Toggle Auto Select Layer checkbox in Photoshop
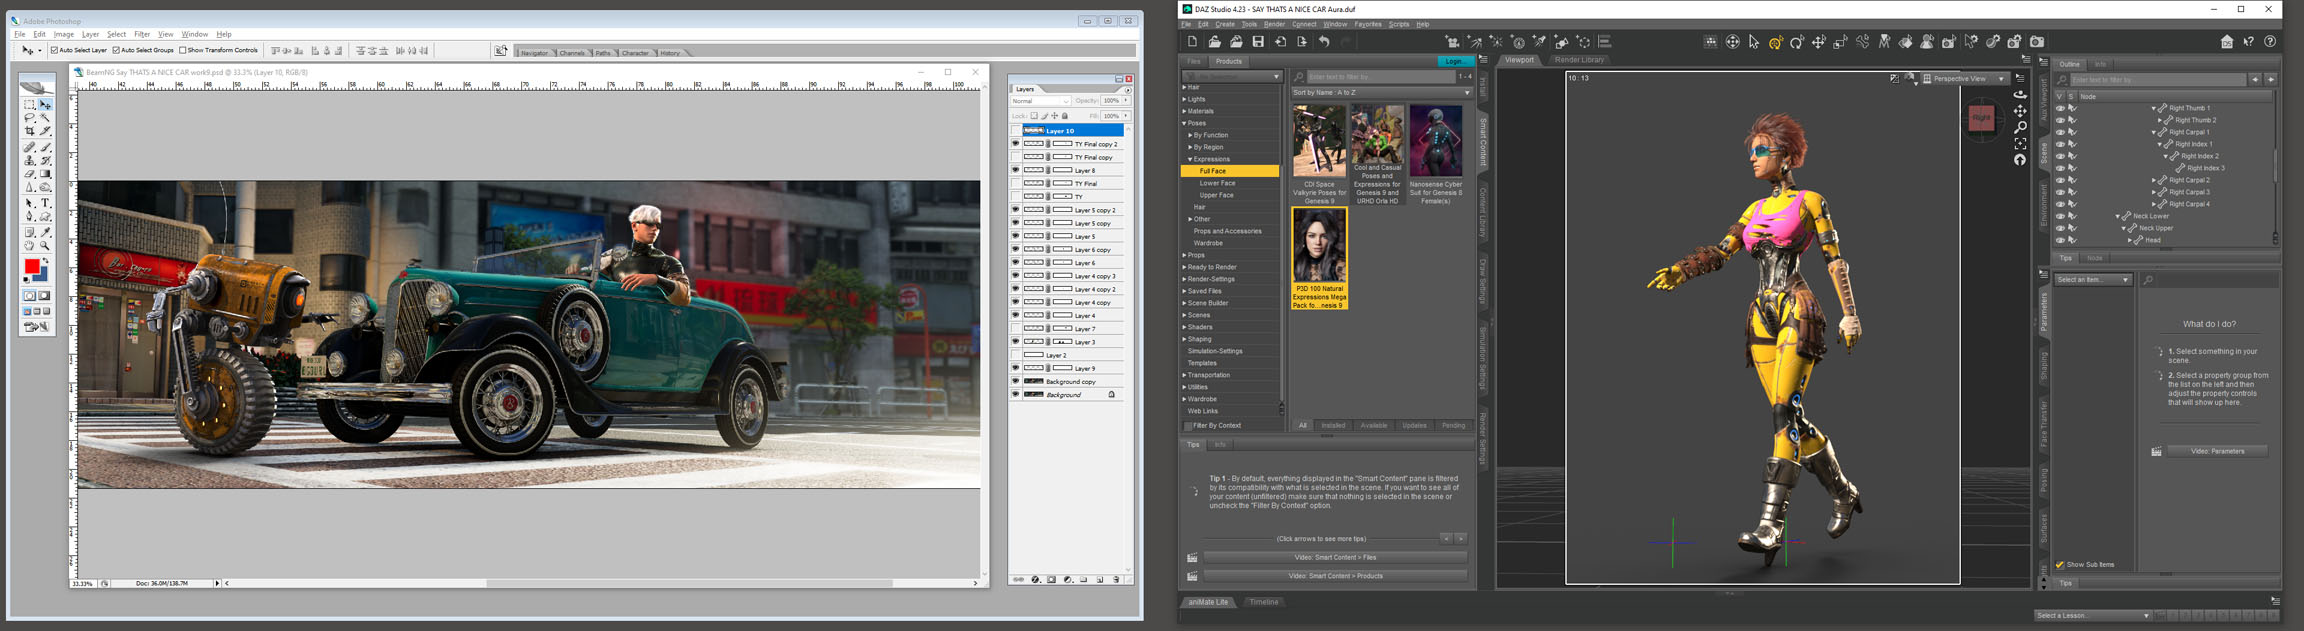The height and width of the screenshot is (631, 2304). pos(55,50)
